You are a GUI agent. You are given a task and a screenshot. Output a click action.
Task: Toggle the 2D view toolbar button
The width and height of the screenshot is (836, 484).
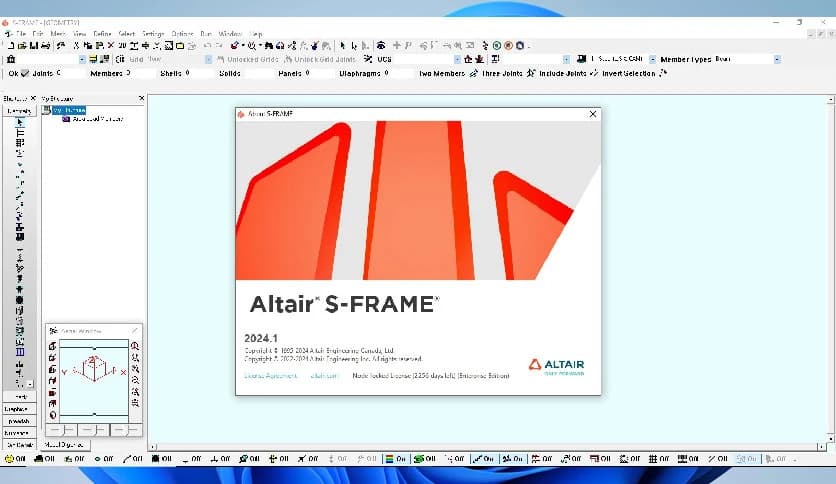pos(122,46)
